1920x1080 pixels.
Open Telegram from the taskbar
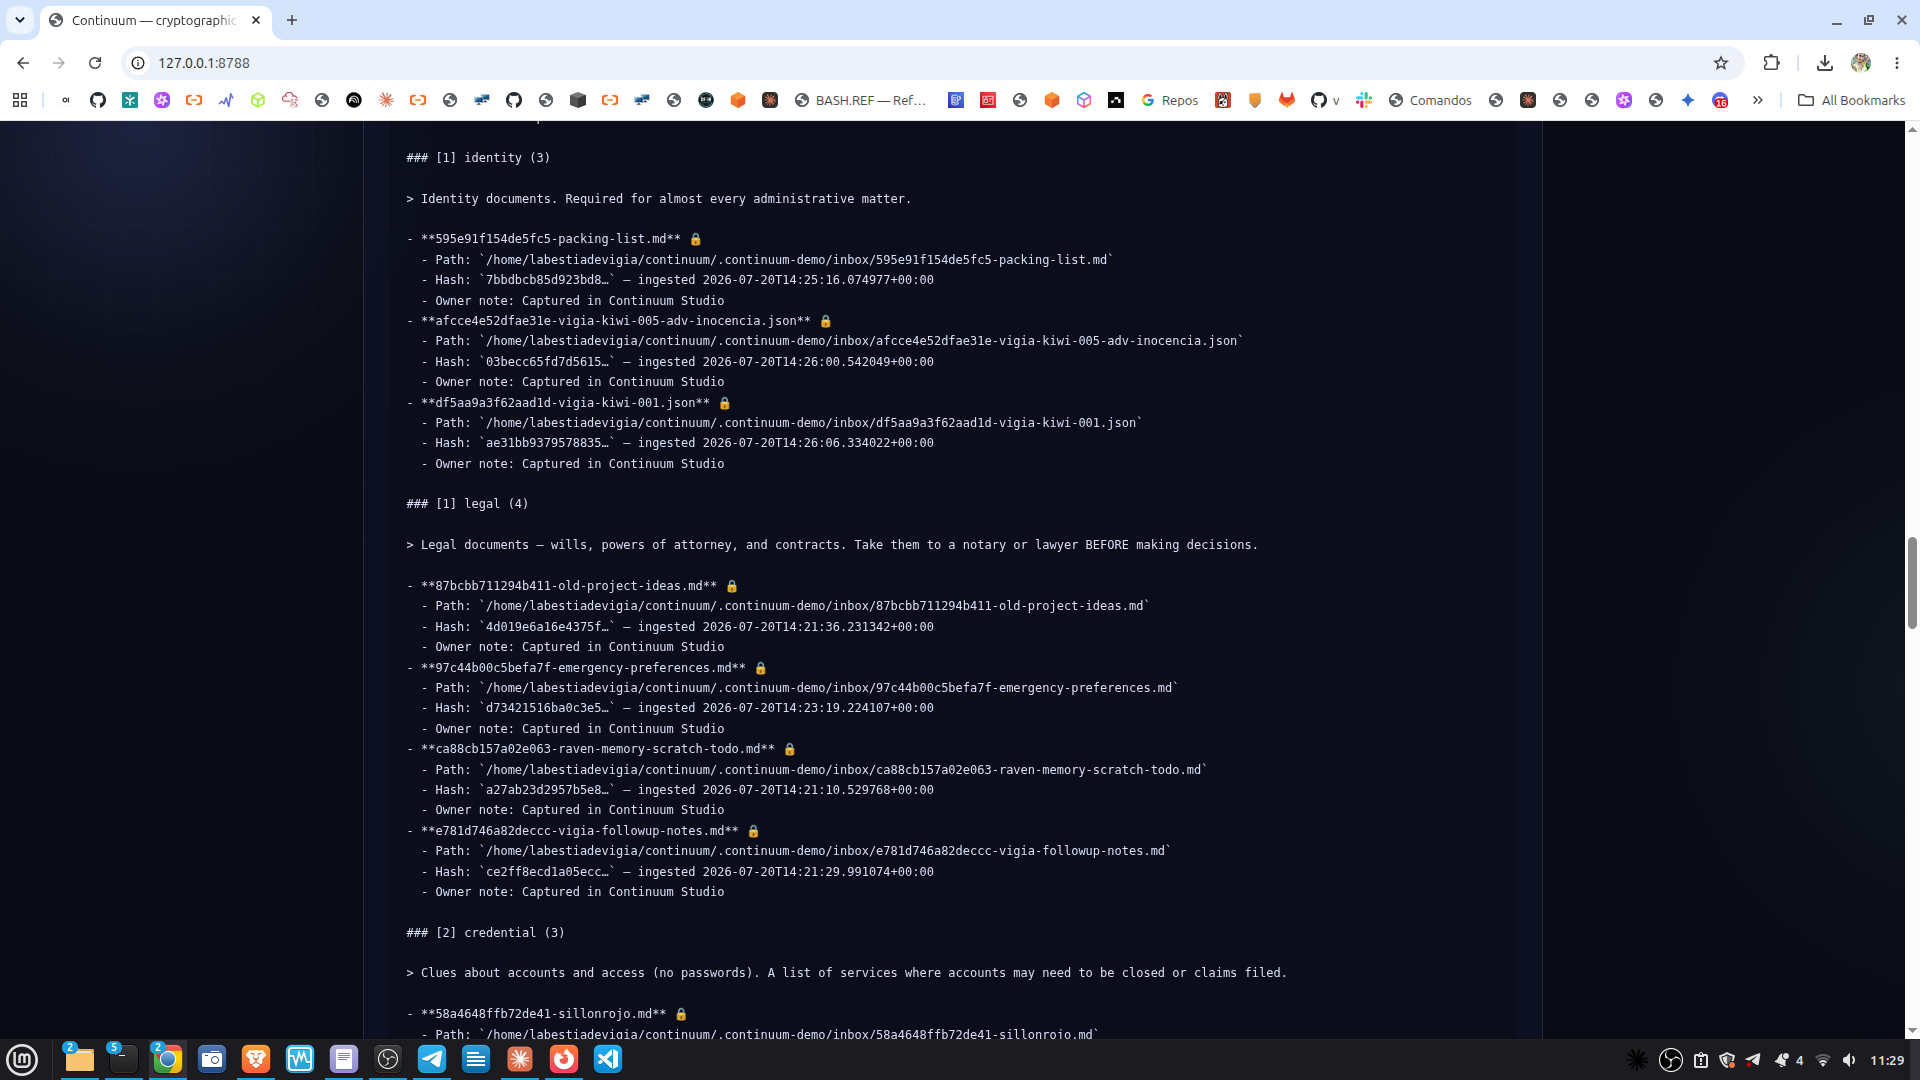click(432, 1059)
